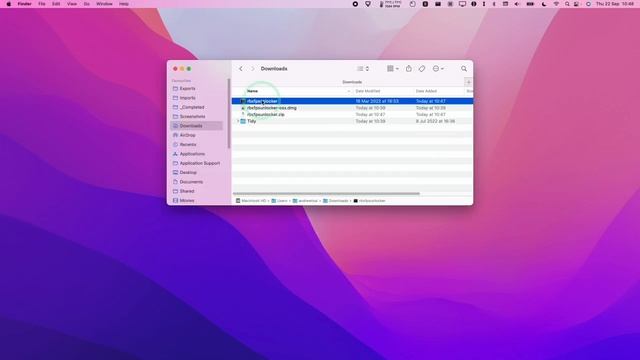Click the sidebar vertical scrollbar
Image resolution: width=640 pixels, height=360 pixels.
pos(229,113)
